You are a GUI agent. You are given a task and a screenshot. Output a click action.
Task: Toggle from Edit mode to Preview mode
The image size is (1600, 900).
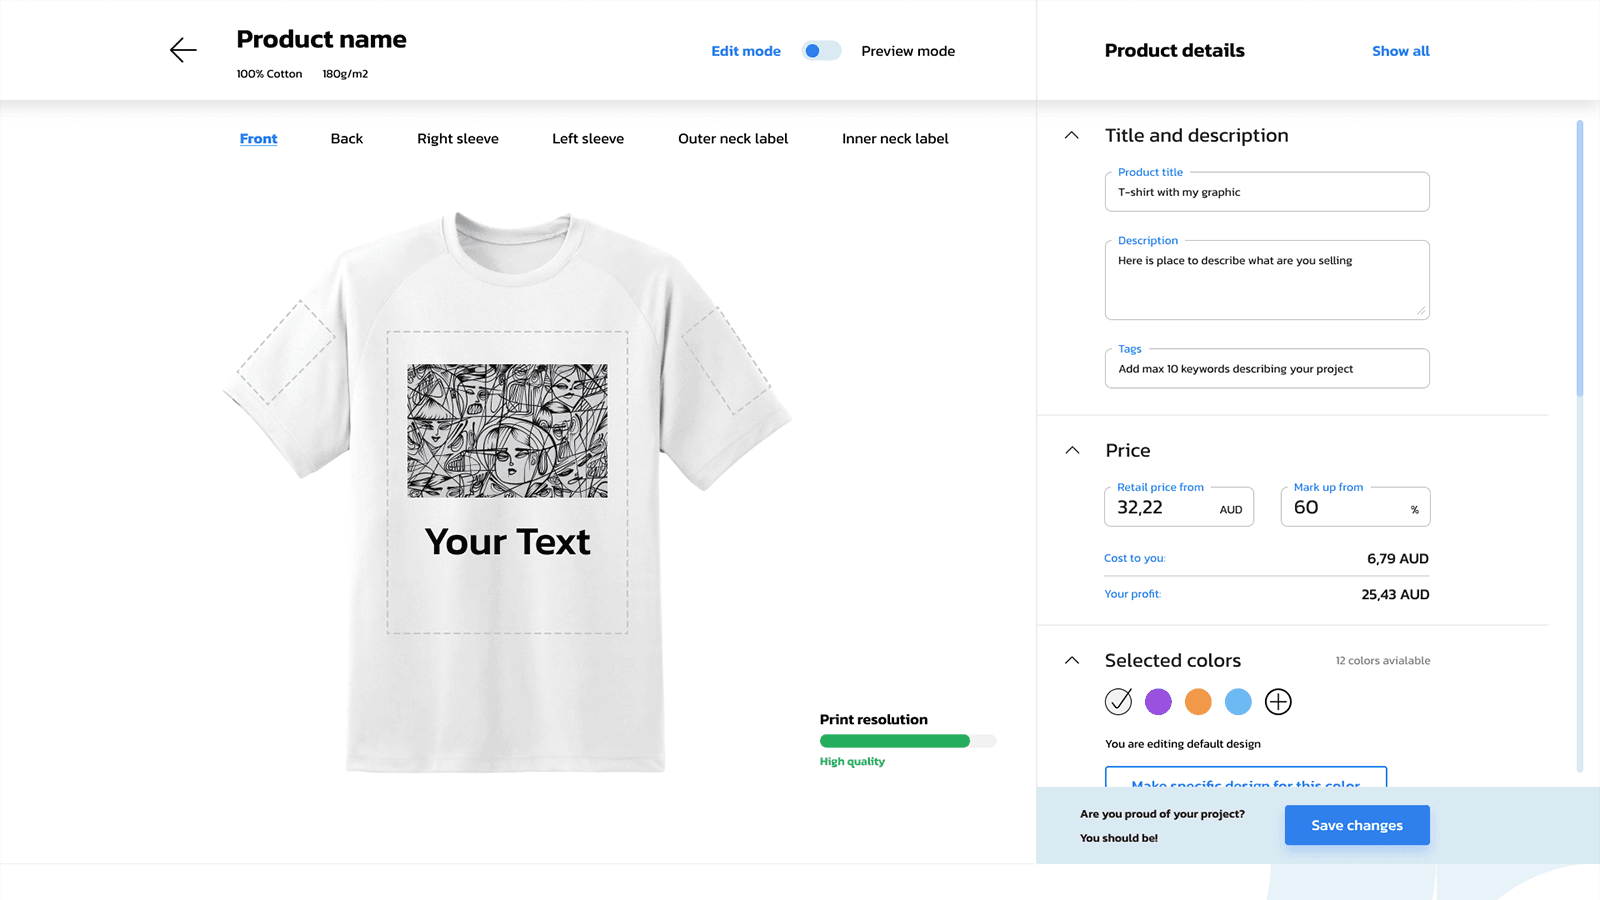point(821,50)
